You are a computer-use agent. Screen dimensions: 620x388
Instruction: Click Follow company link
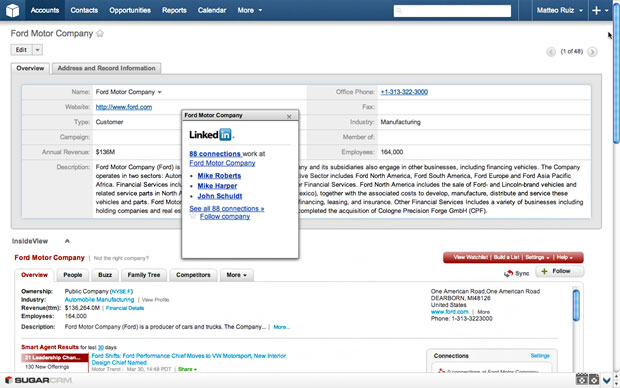(x=225, y=217)
